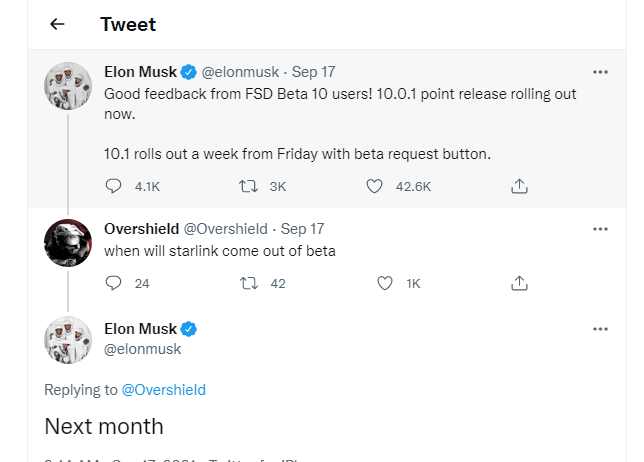This screenshot has width=644, height=462.
Task: Open more options on Overshield's tweet
Action: (600, 229)
